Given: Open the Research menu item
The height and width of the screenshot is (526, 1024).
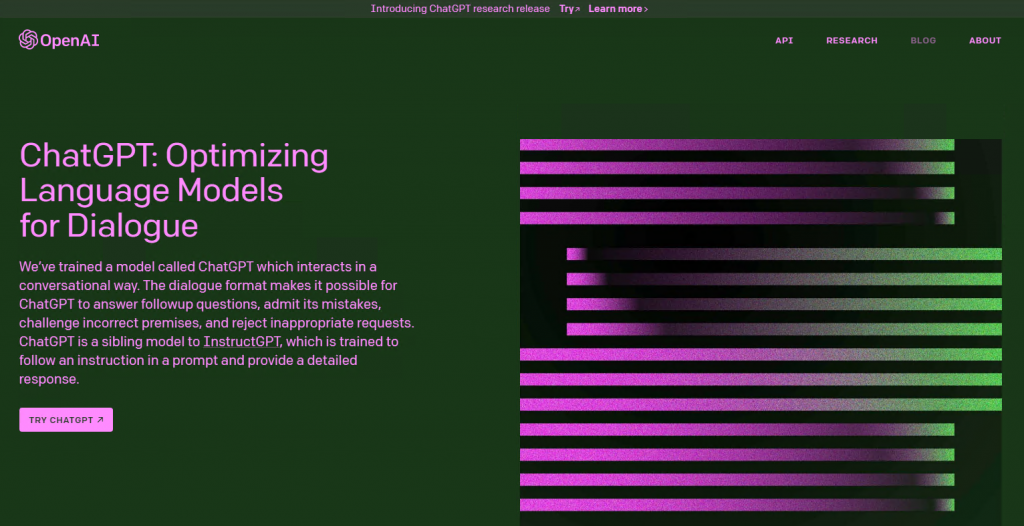Looking at the screenshot, I should tap(852, 41).
